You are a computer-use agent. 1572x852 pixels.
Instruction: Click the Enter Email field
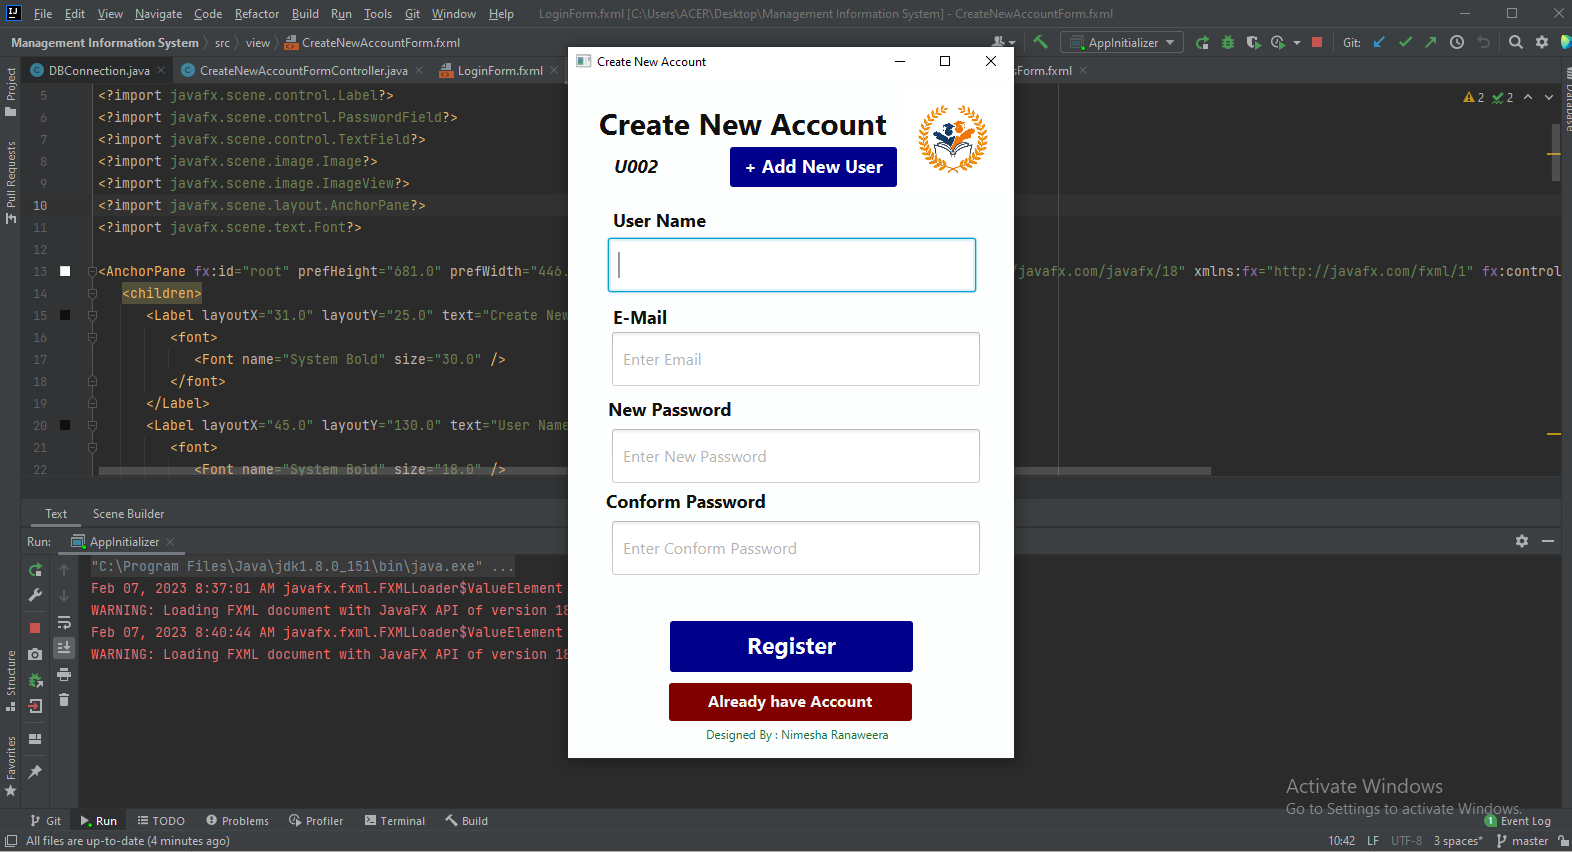[x=796, y=359]
